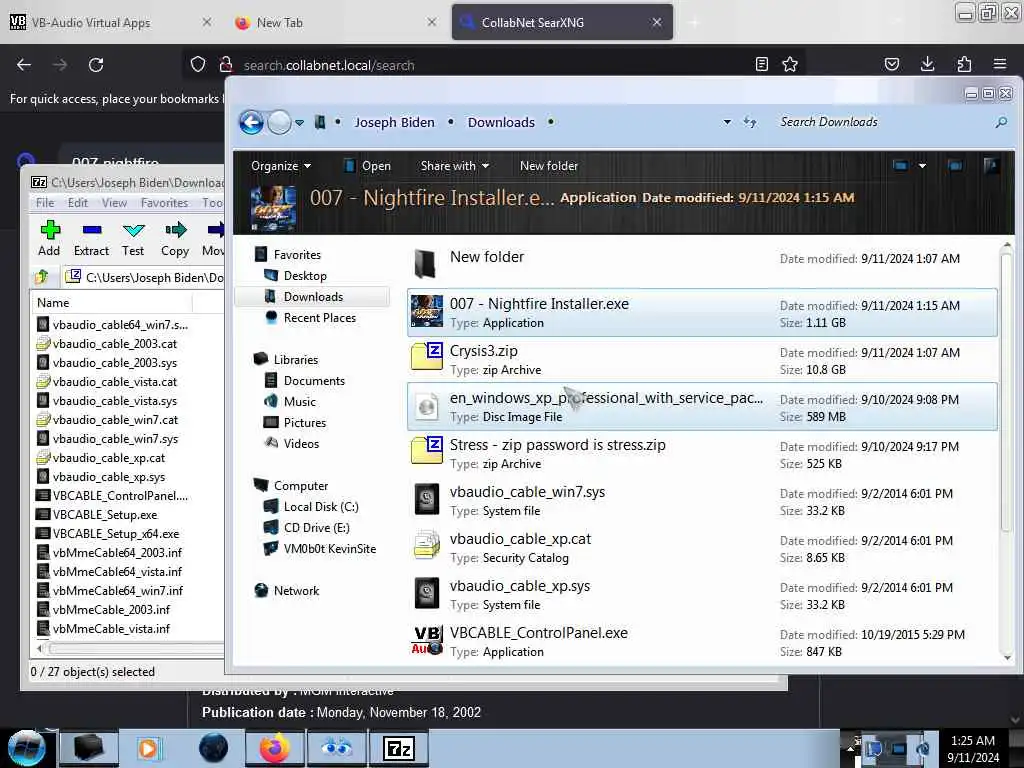
Task: Switch to VB-Audio Virtual Apps tab
Action: click(x=110, y=22)
